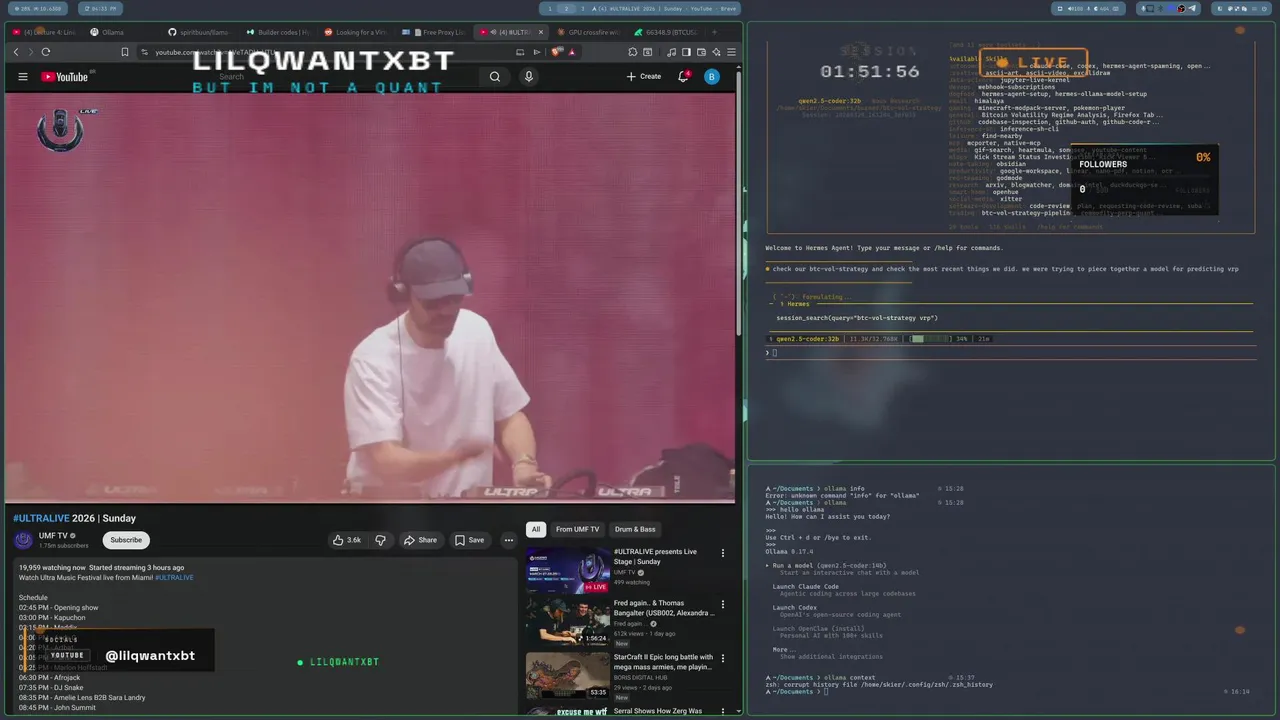Switch to the spiritbuun GitHub tab
1280x720 pixels.
(x=200, y=32)
